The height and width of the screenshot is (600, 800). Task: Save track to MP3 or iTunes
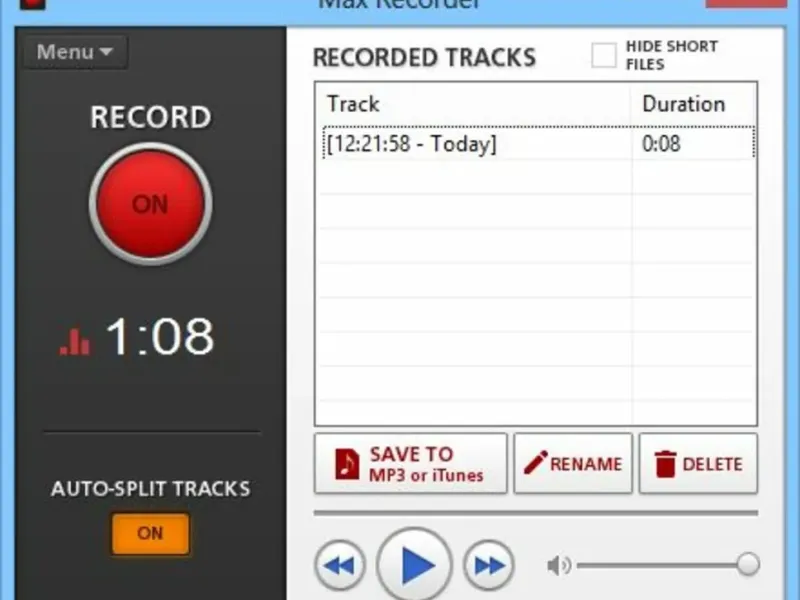click(411, 464)
